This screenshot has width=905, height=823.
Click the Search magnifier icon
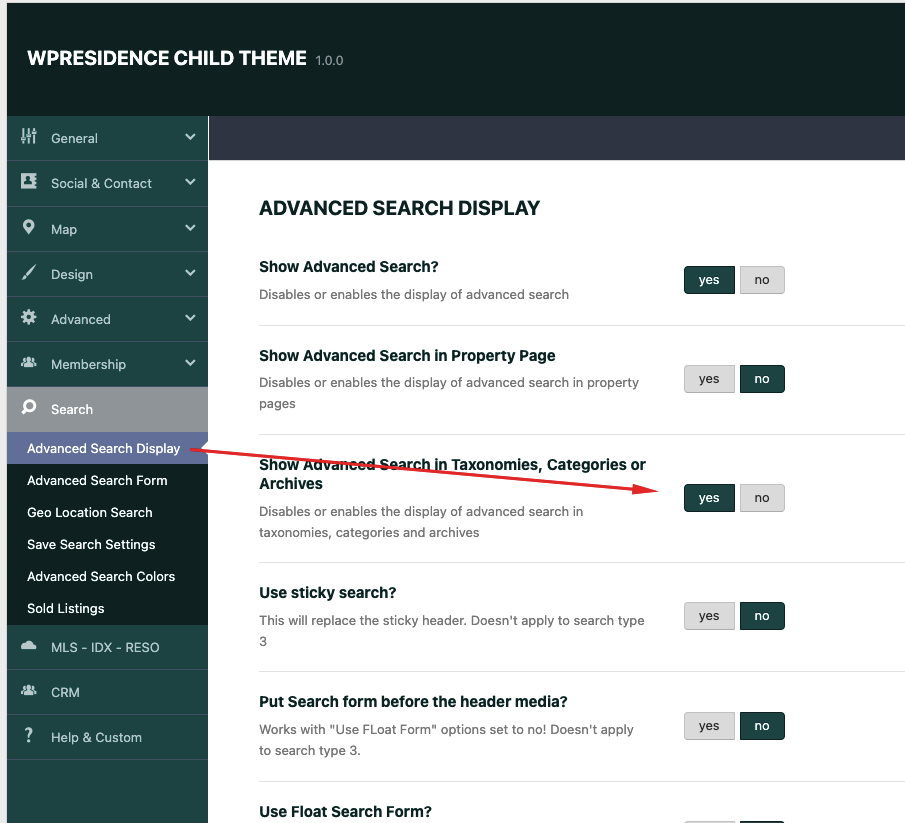(x=29, y=407)
